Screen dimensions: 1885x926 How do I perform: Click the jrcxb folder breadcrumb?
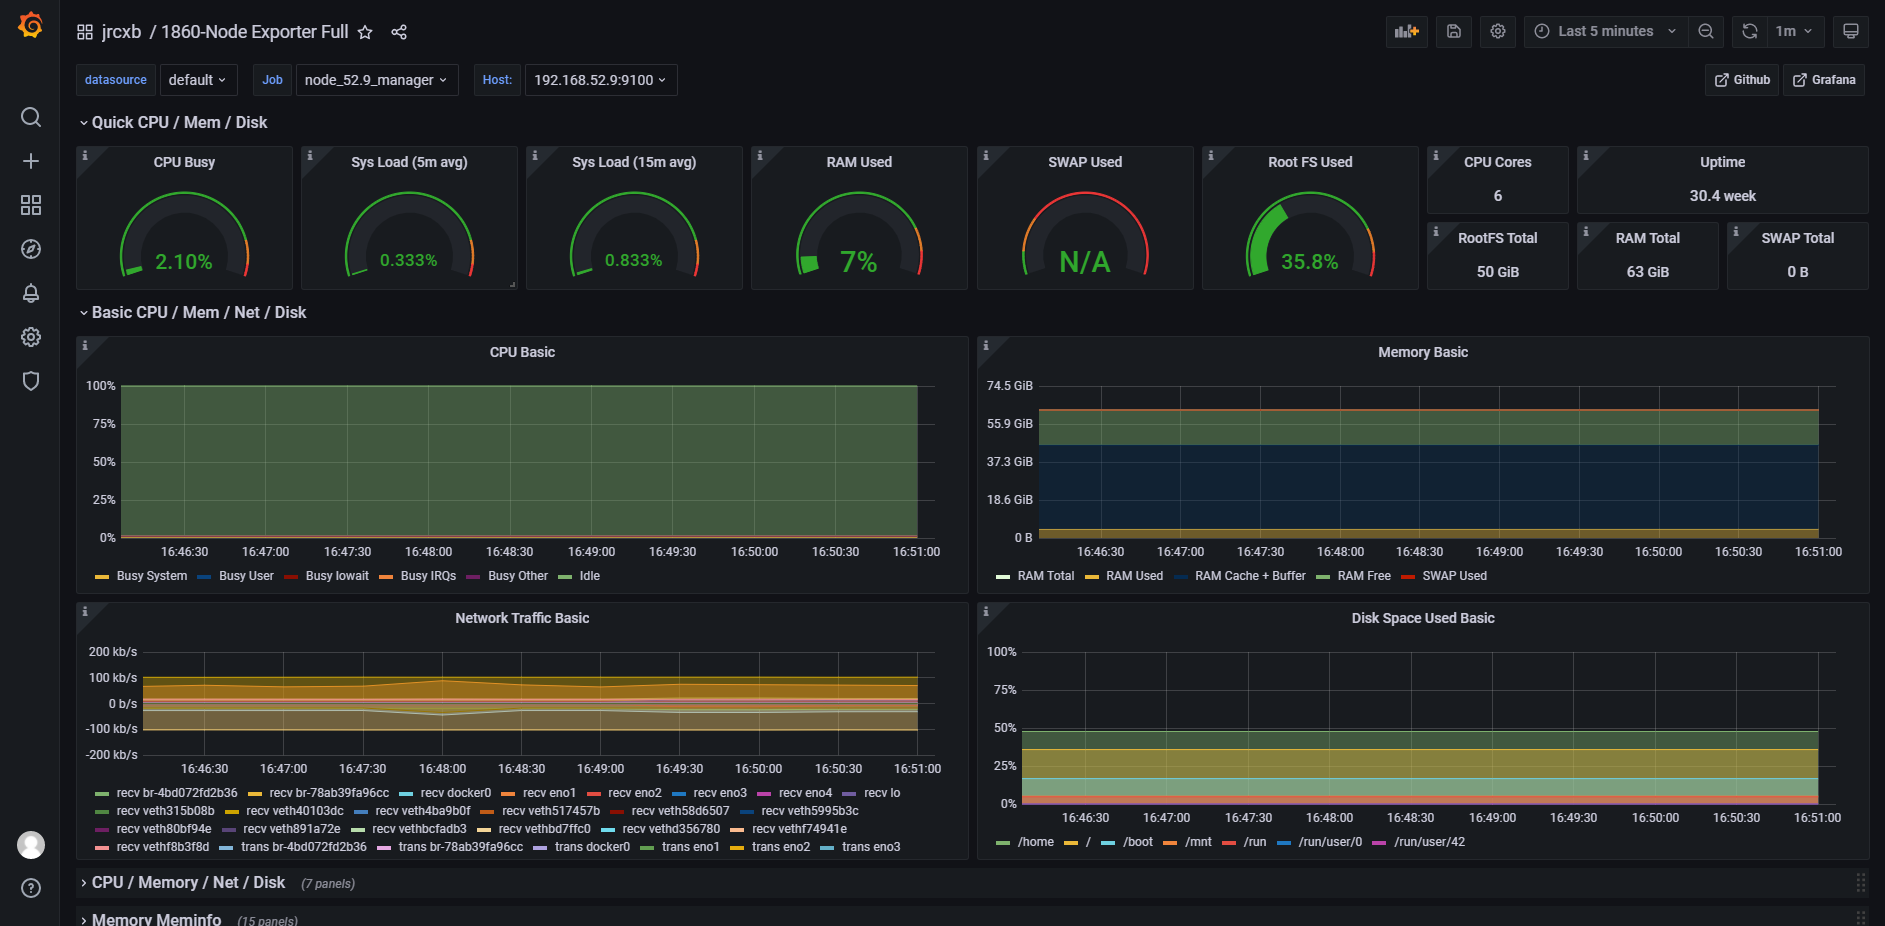click(121, 32)
